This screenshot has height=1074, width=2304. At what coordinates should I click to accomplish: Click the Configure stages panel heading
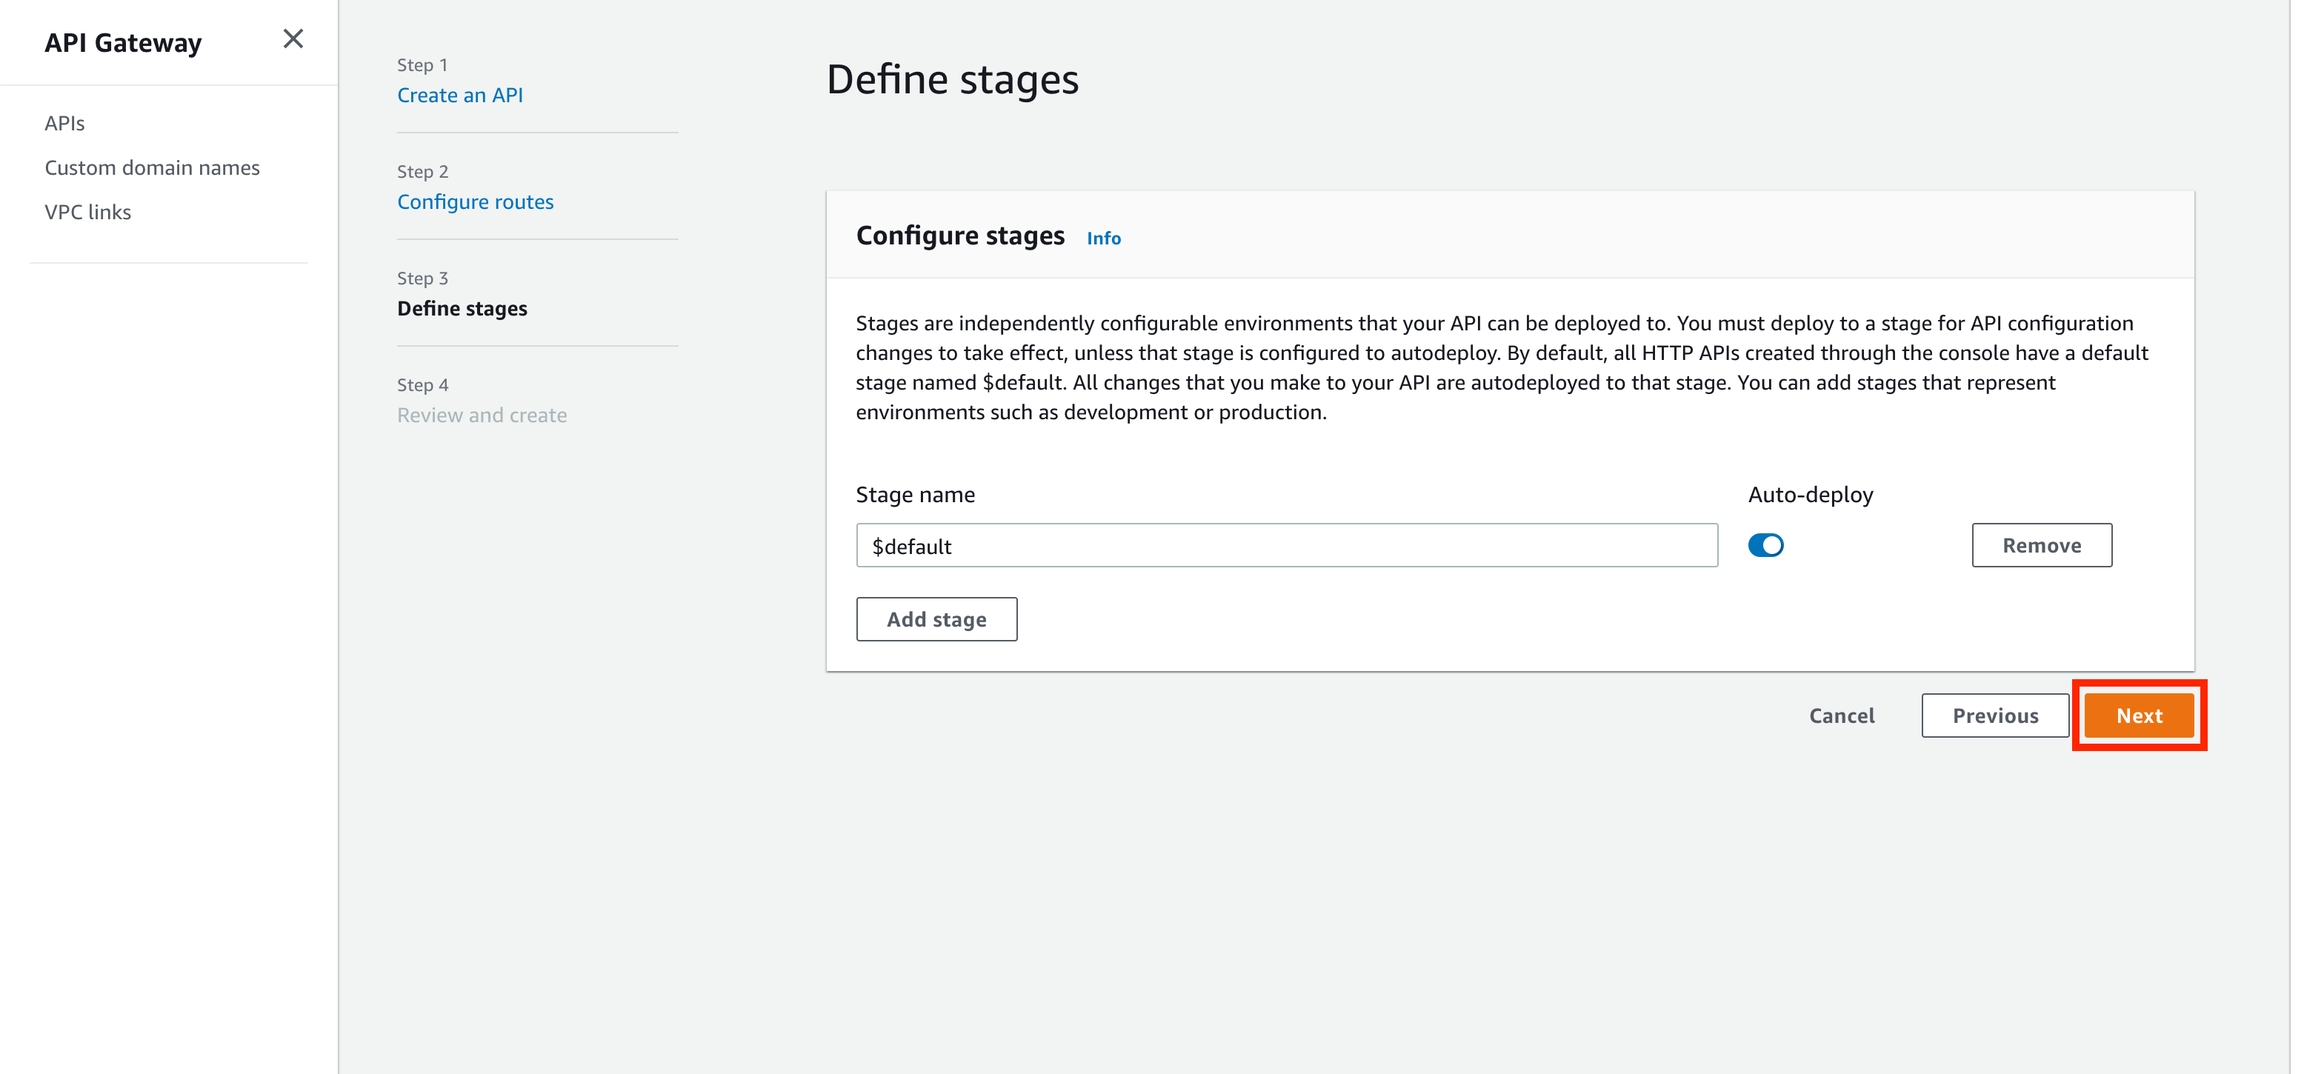click(960, 236)
